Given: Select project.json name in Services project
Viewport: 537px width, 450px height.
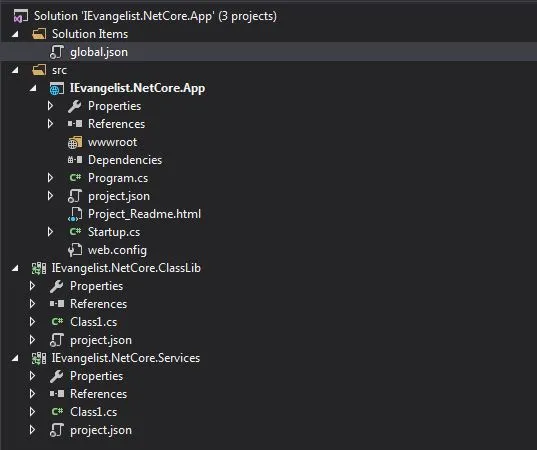Looking at the screenshot, I should point(101,430).
